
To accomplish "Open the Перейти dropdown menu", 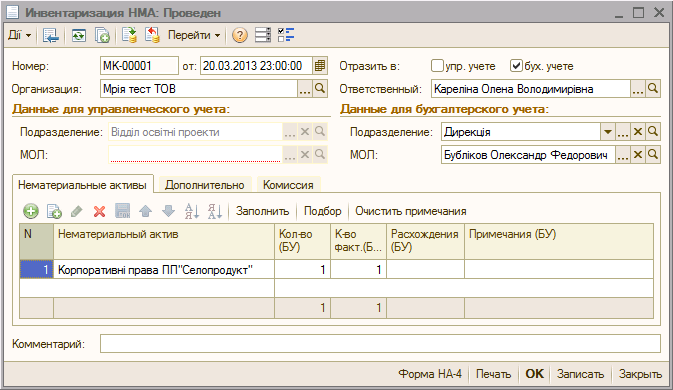I will pos(194,35).
